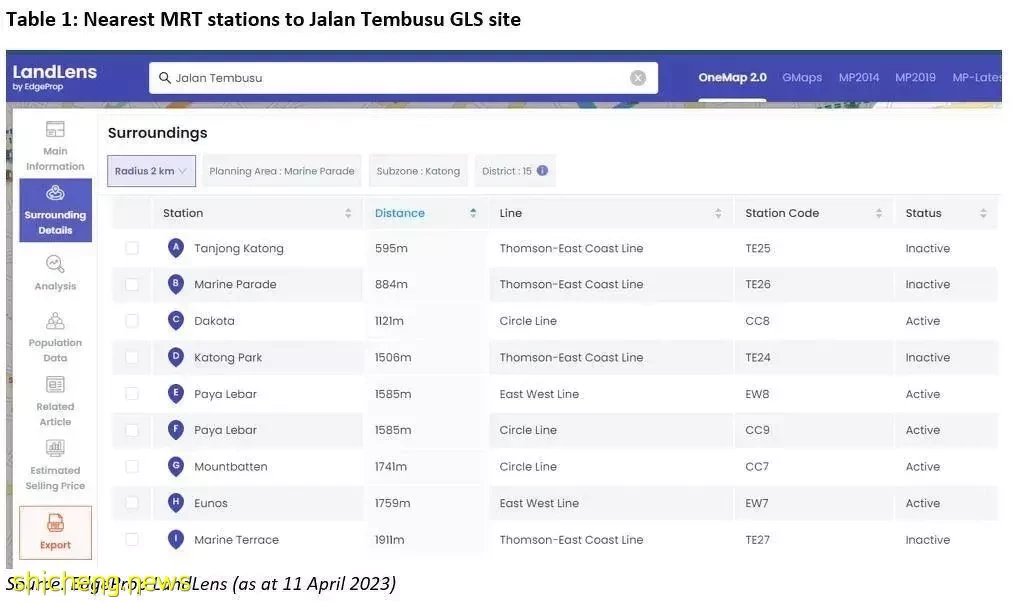Select the CC8 station code cell
This screenshot has height=602, width=1015.
(757, 320)
